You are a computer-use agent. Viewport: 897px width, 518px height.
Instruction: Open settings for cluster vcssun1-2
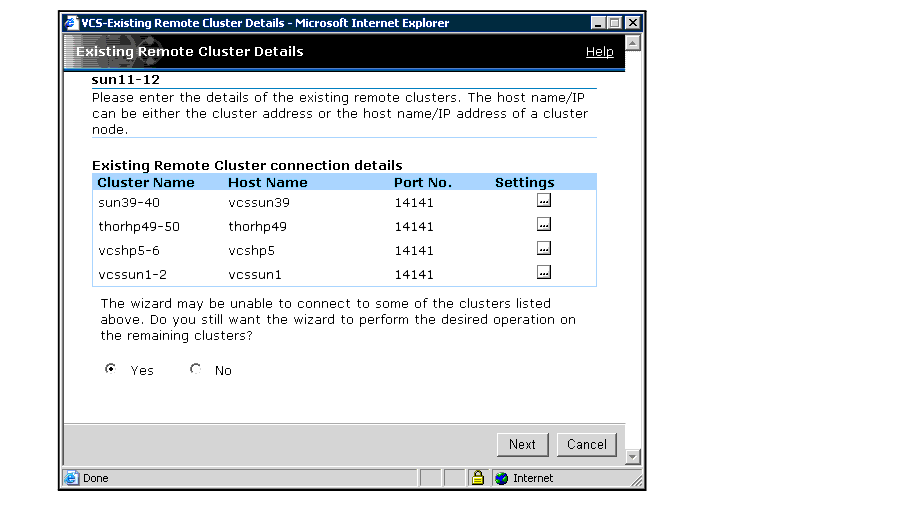click(543, 273)
